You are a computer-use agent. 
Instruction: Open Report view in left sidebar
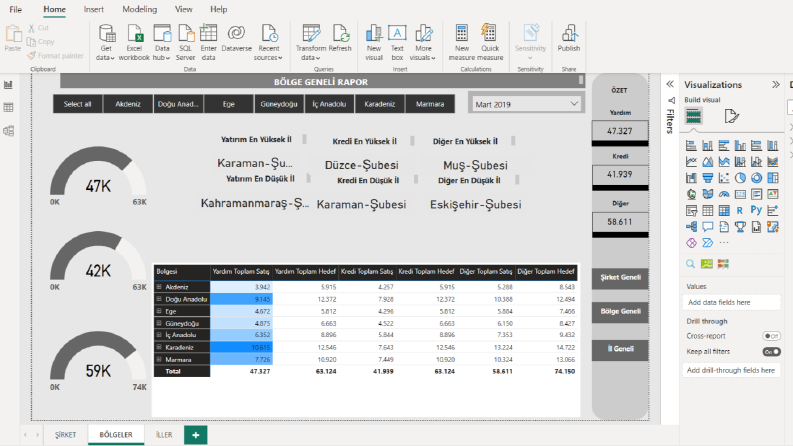(8, 85)
